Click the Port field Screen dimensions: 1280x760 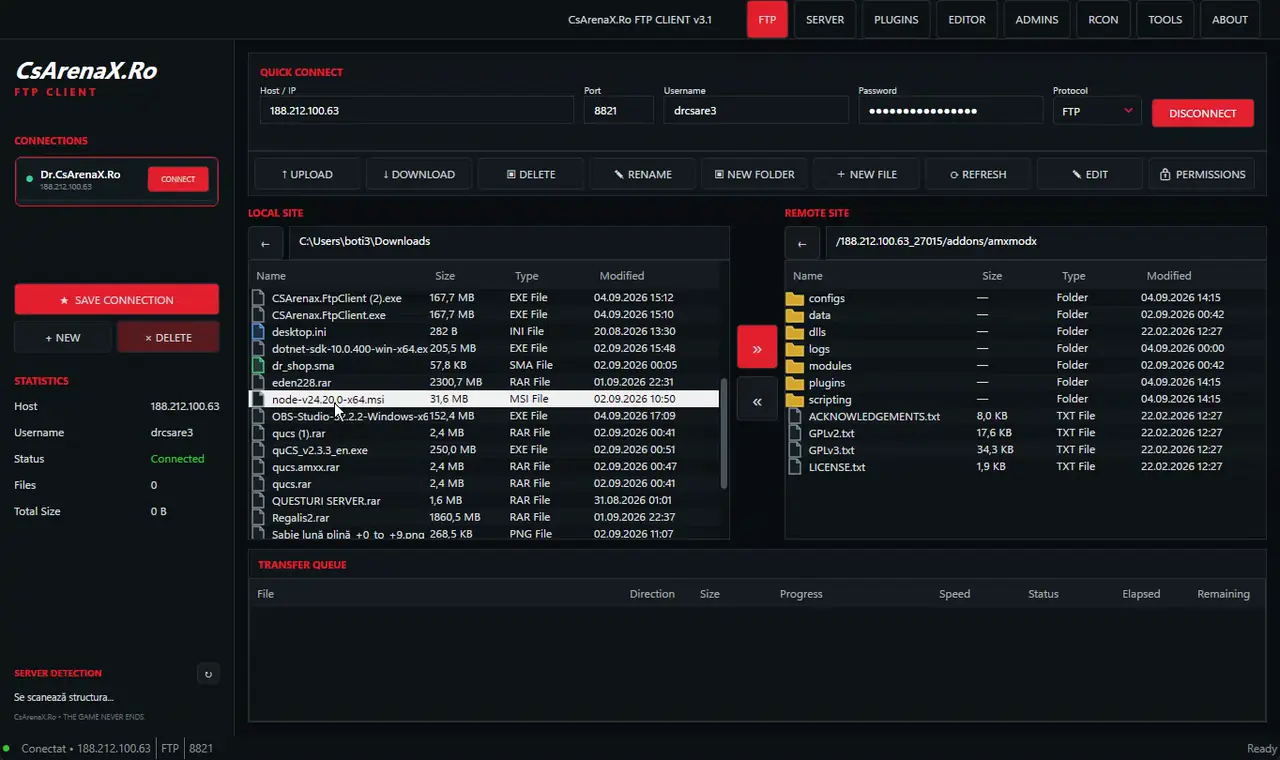(618, 111)
